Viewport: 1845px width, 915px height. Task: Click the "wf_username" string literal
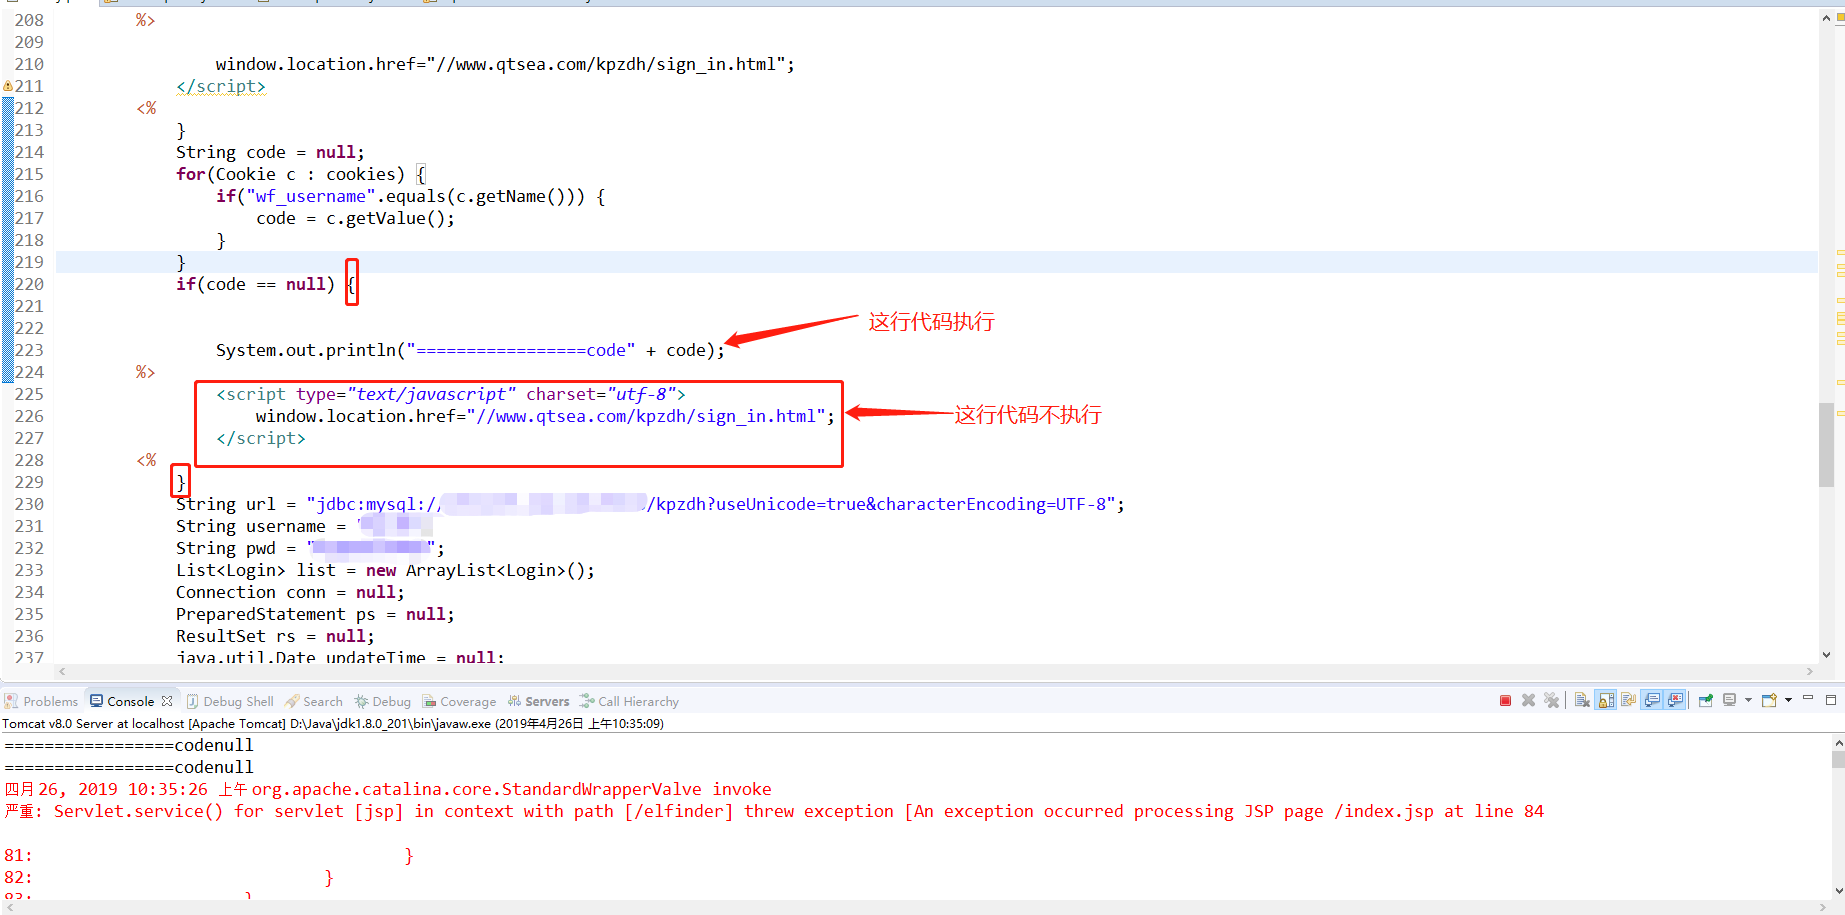coord(311,196)
